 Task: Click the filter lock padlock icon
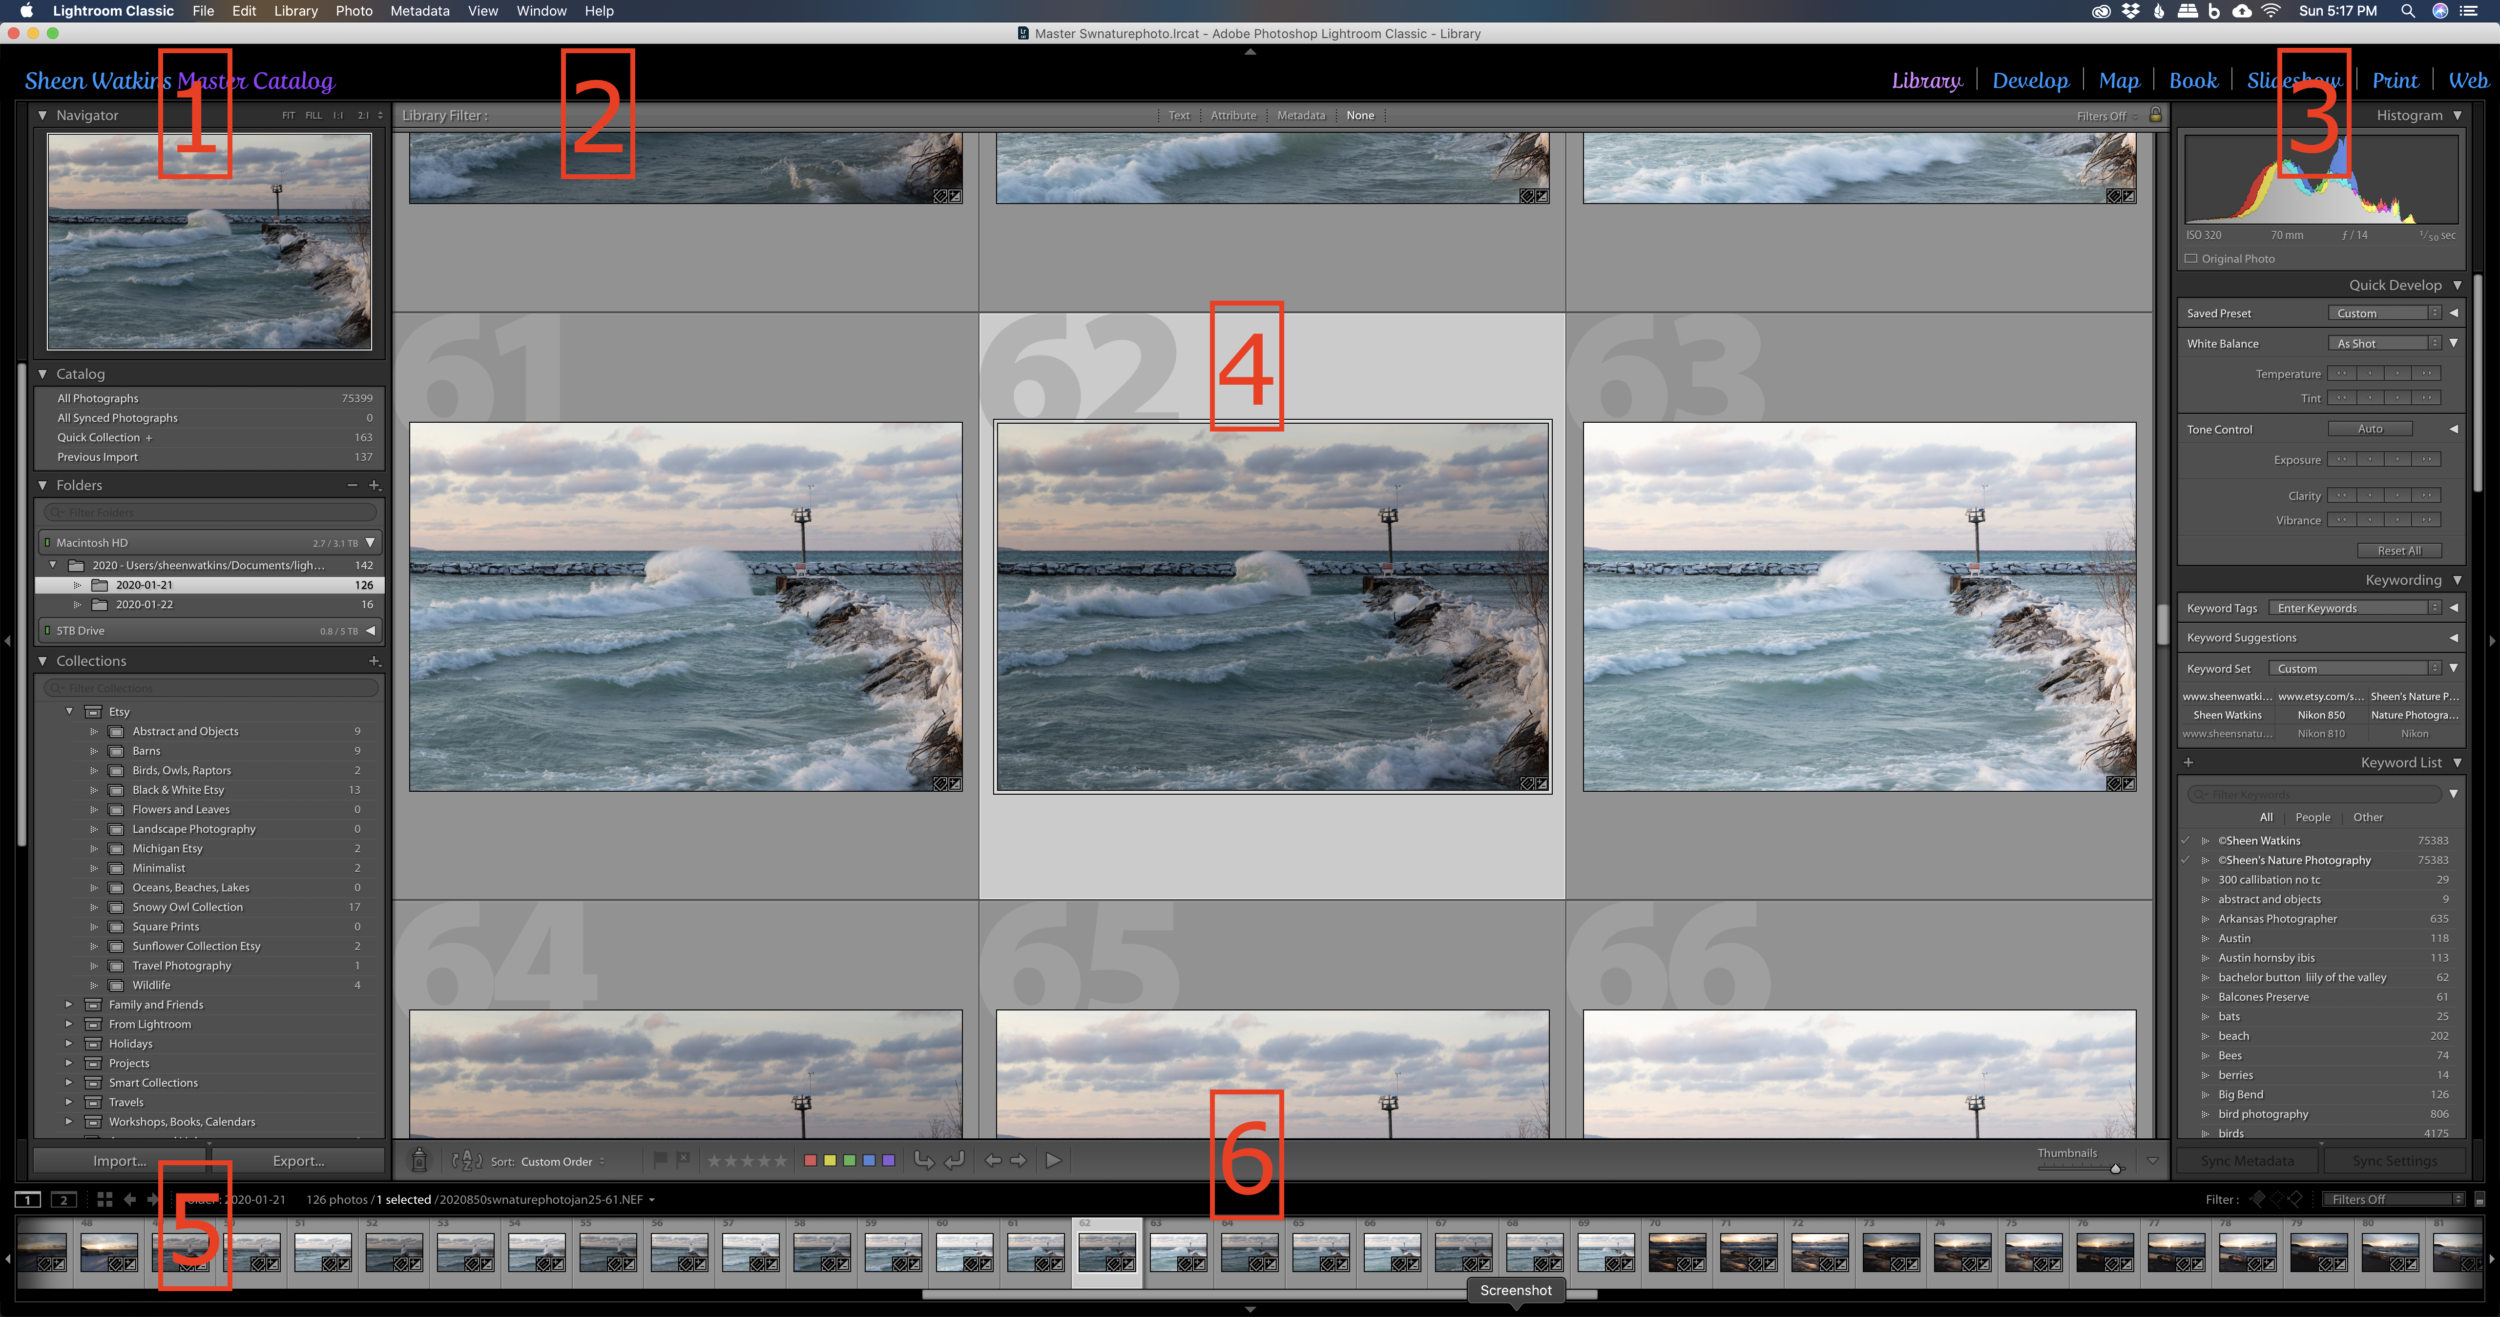(x=2155, y=115)
